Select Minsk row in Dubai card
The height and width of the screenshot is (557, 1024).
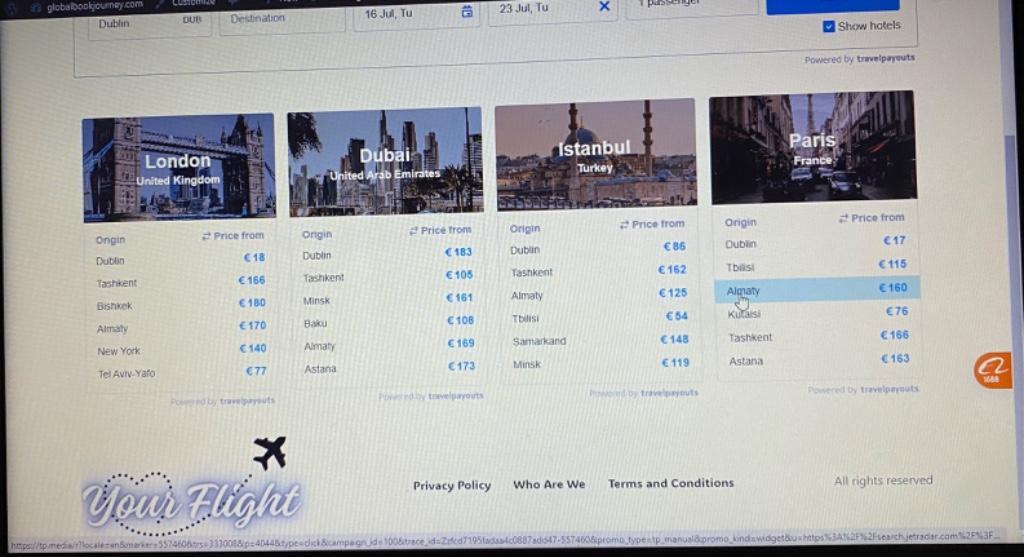point(388,299)
